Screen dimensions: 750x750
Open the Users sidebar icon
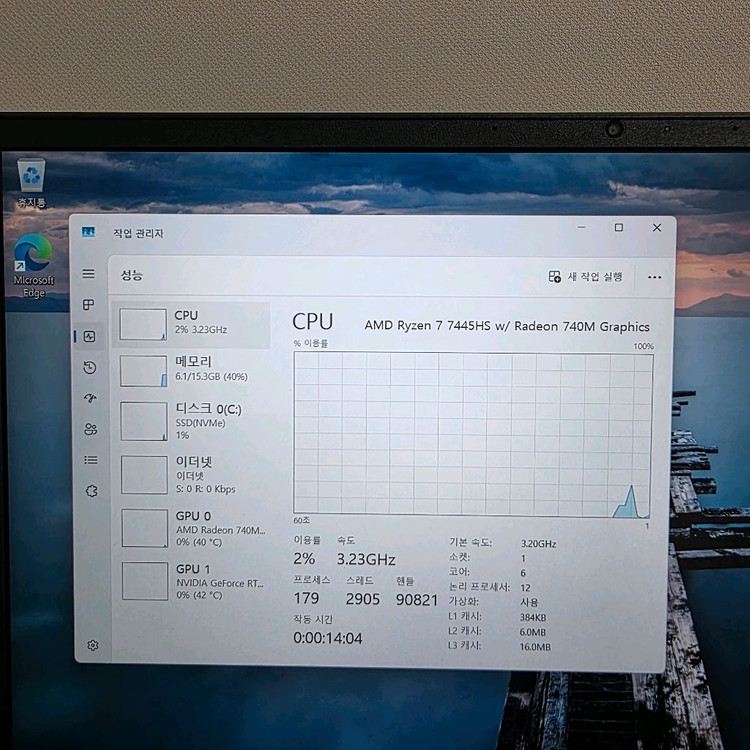[91, 429]
